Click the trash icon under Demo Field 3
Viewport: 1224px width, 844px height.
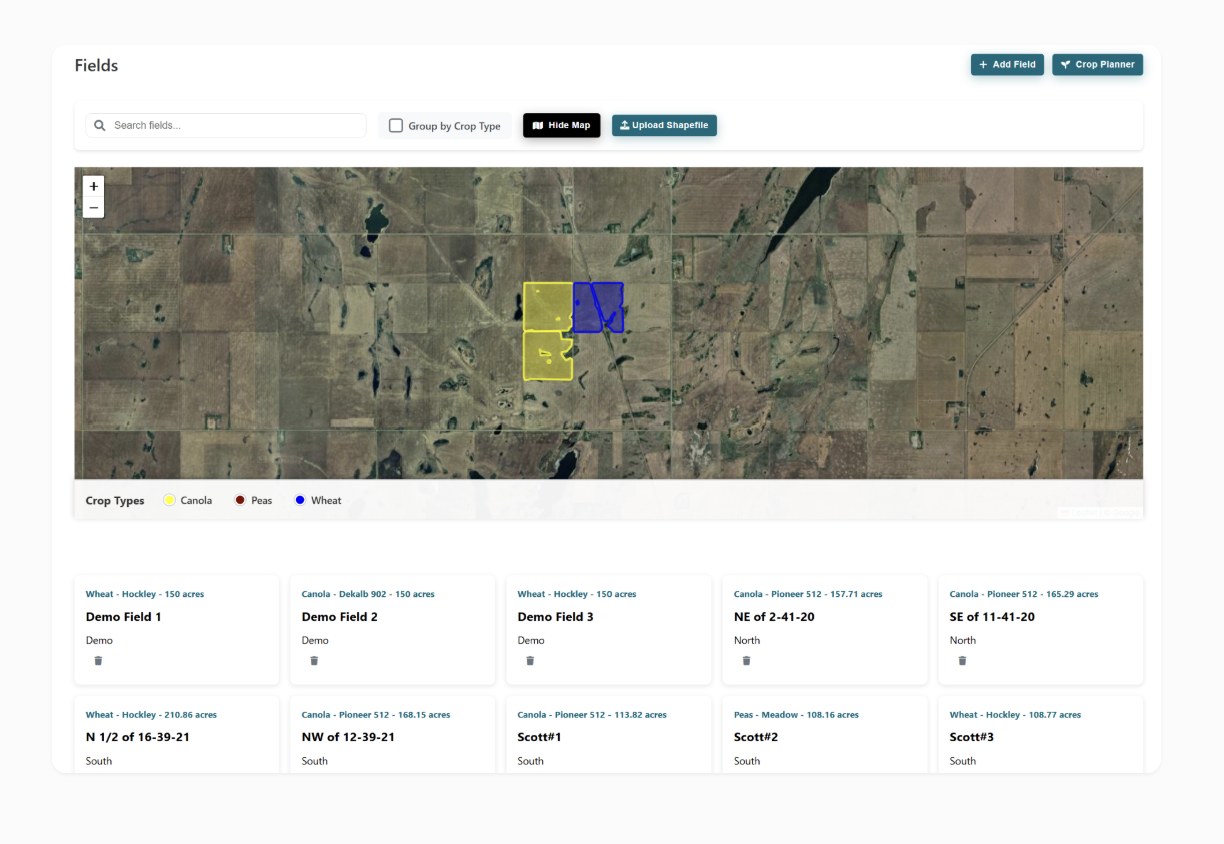pyautogui.click(x=530, y=660)
